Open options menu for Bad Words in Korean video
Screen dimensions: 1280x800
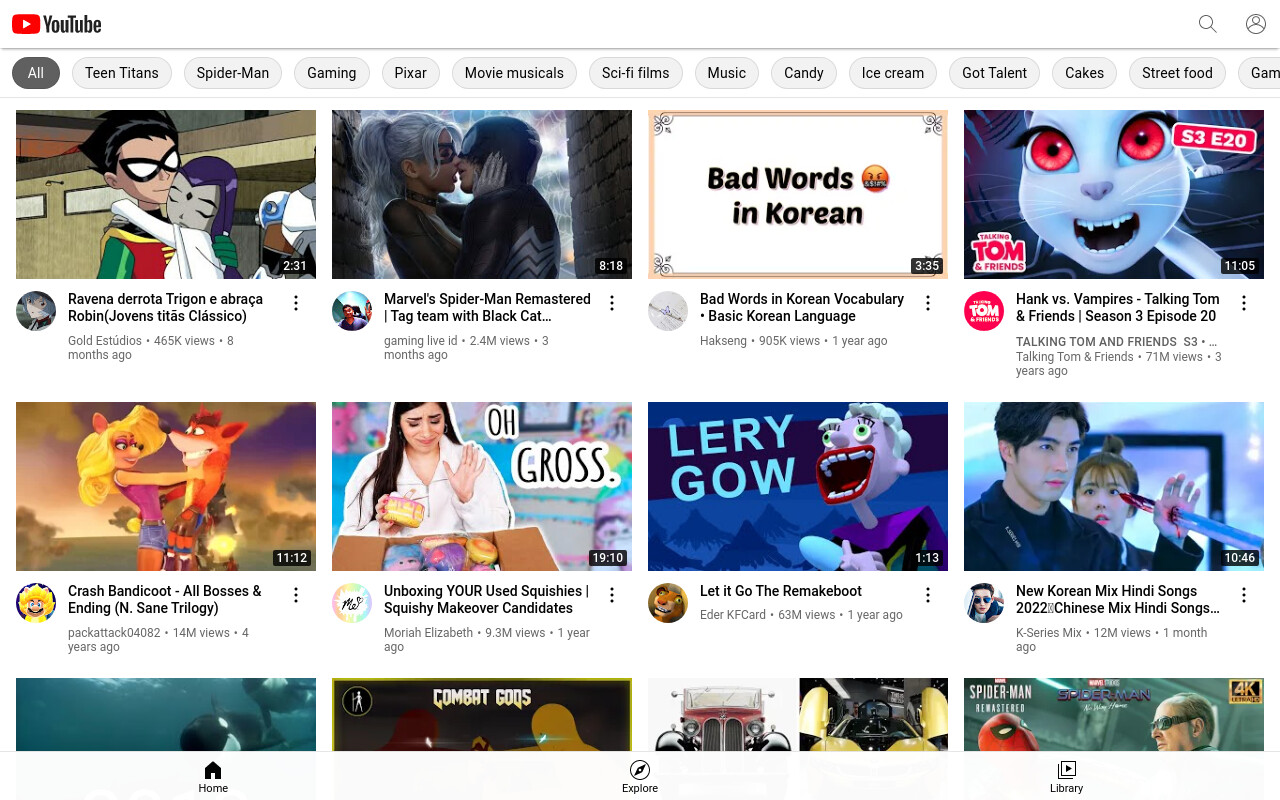pyautogui.click(x=928, y=303)
